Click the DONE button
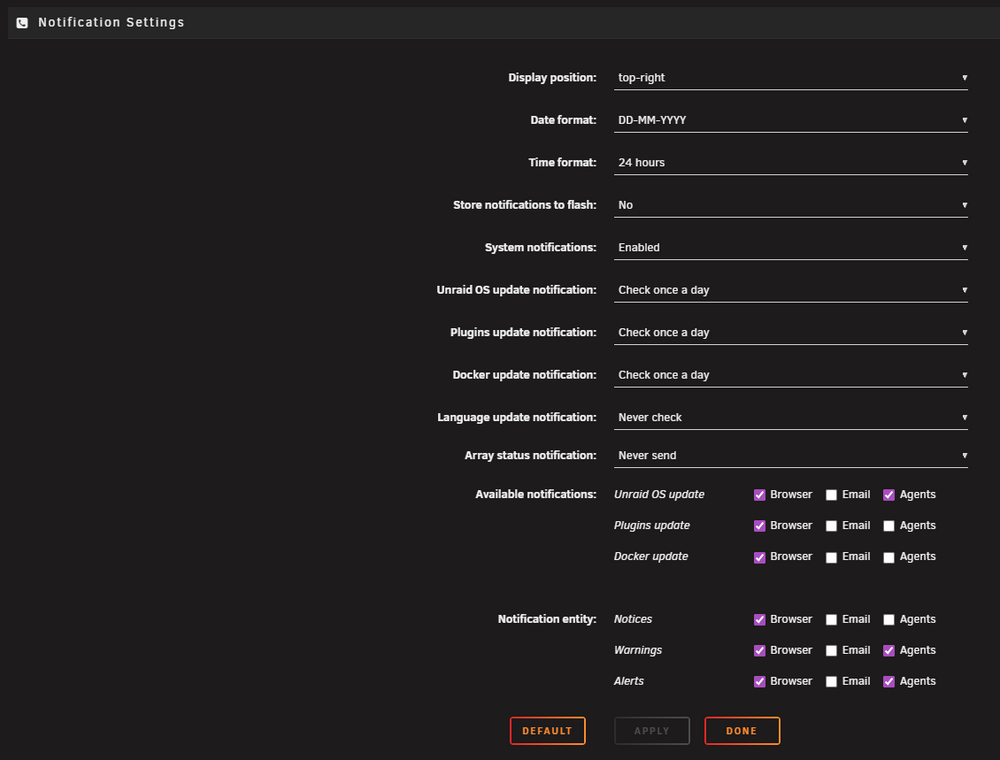The height and width of the screenshot is (760, 1000). point(742,731)
